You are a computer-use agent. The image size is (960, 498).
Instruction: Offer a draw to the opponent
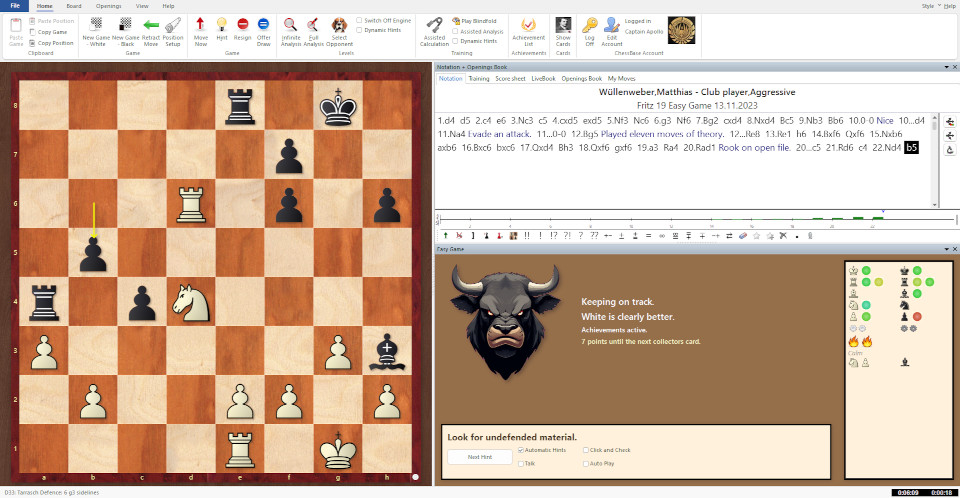264,28
